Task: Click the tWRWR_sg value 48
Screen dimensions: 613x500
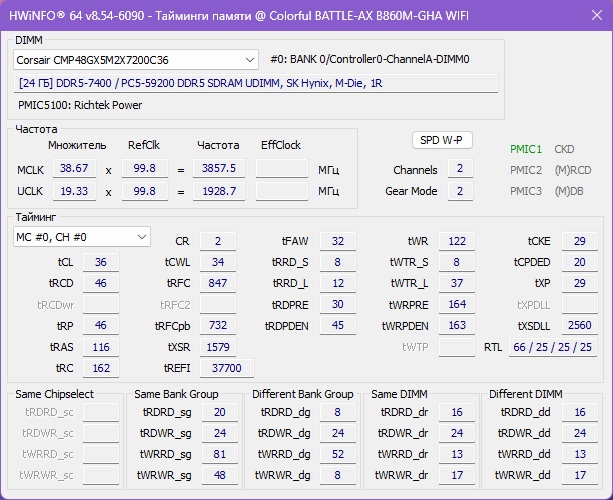Action: [x=220, y=475]
